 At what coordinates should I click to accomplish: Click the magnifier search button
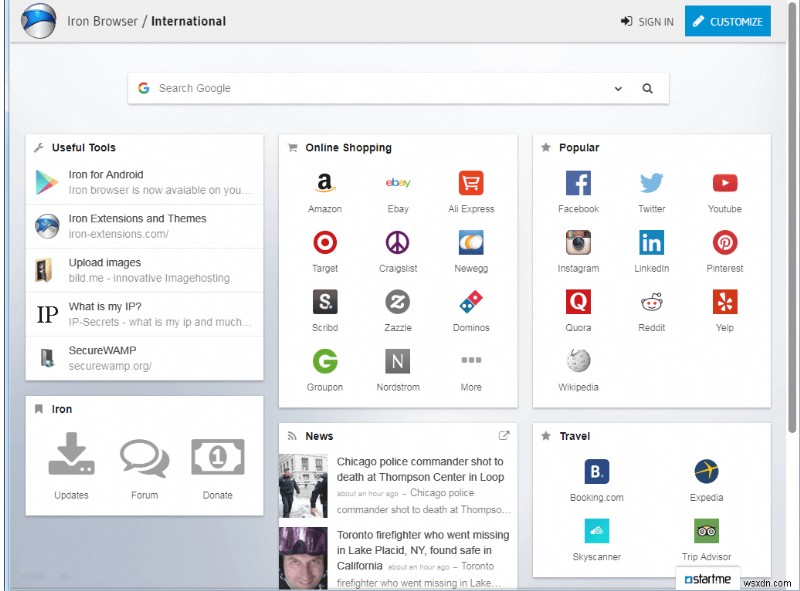[647, 88]
